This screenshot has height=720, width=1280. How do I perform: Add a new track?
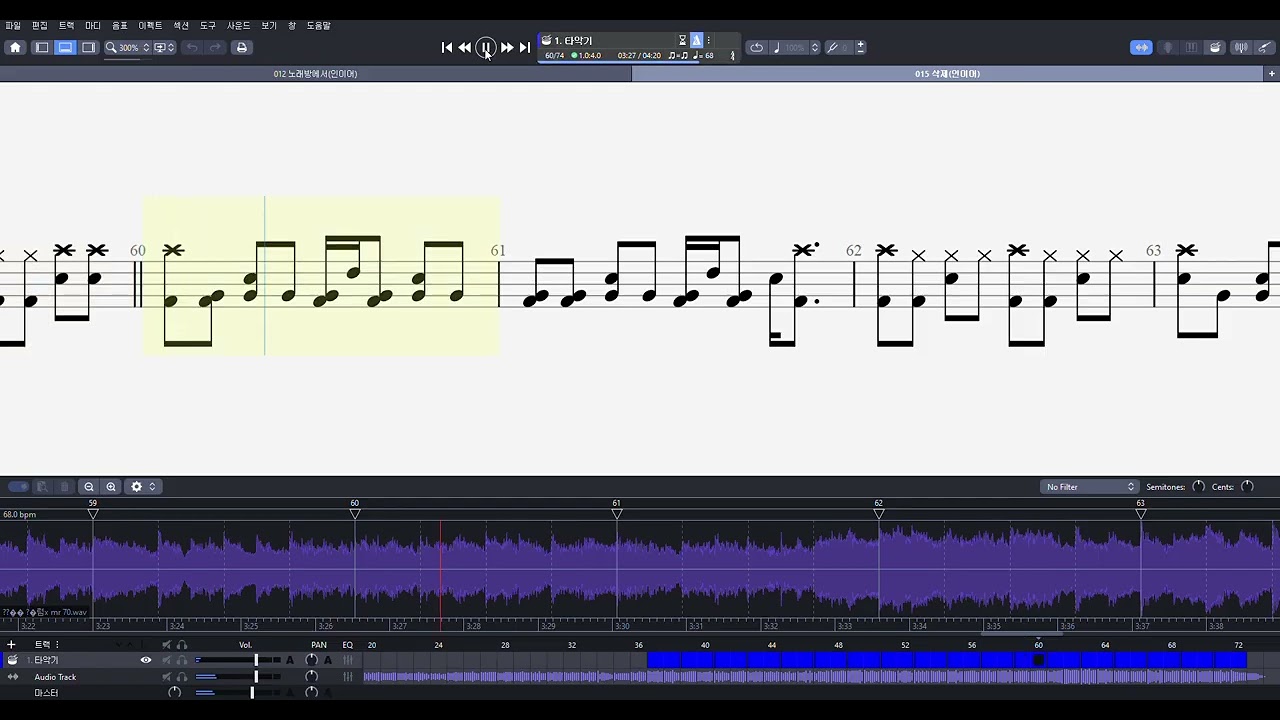[x=11, y=645]
